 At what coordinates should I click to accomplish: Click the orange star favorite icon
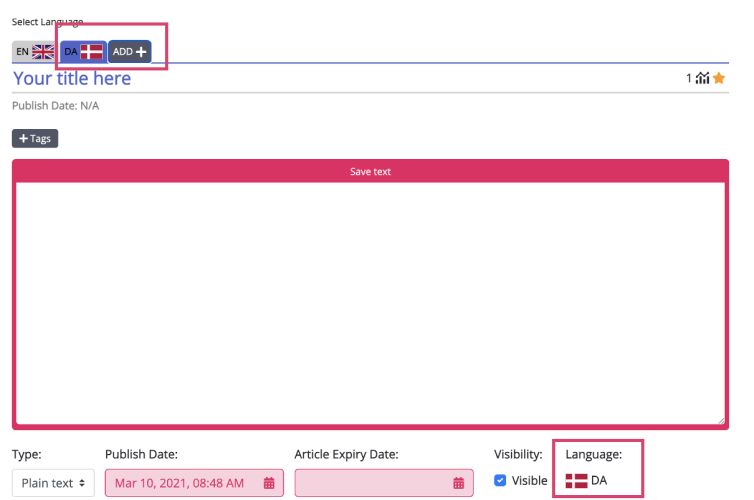tap(719, 79)
